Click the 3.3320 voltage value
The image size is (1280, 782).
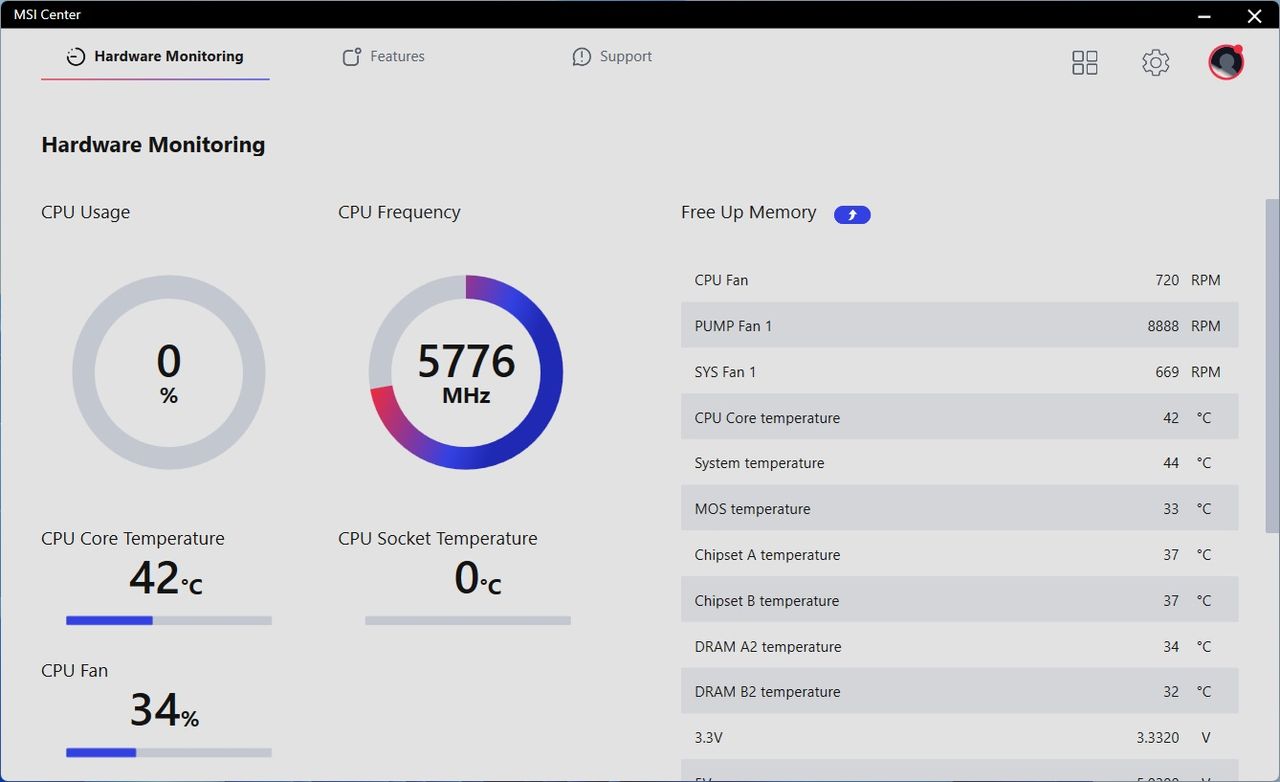[x=1158, y=738]
